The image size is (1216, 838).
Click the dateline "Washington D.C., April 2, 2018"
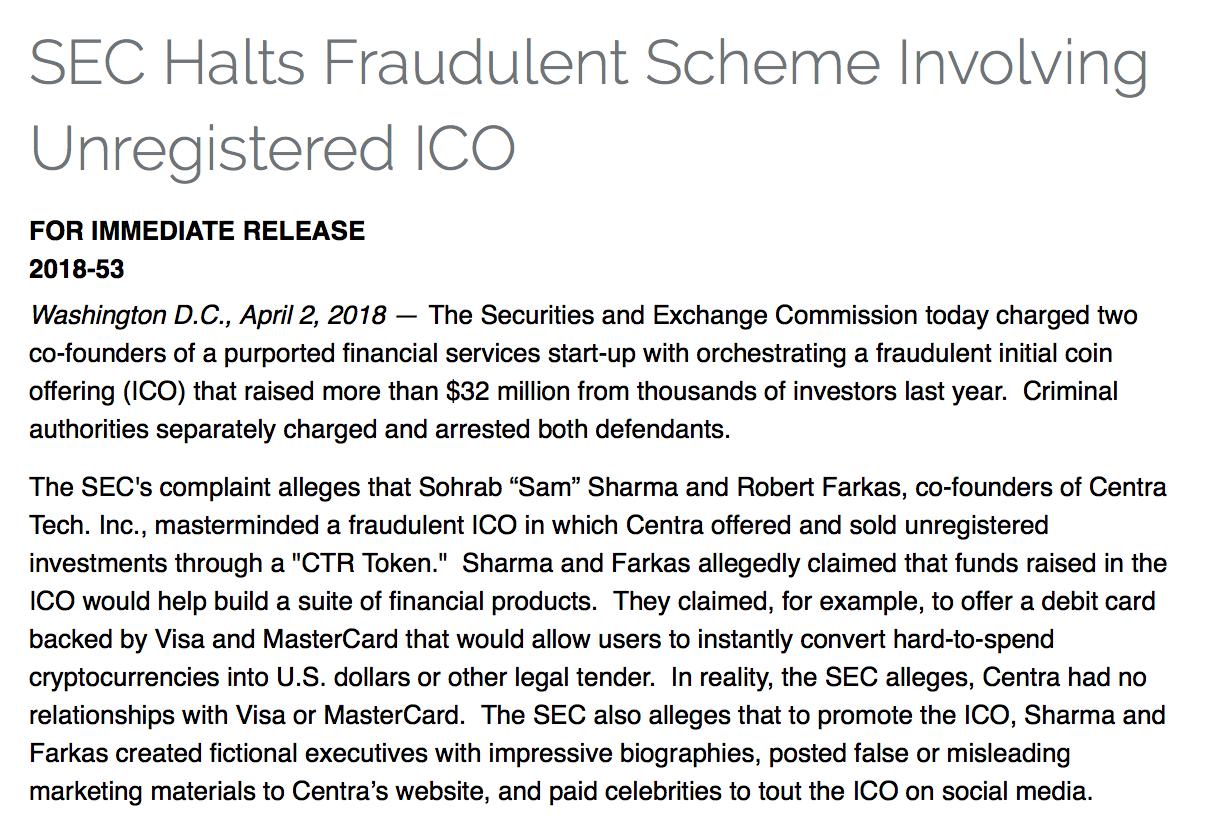click(208, 316)
